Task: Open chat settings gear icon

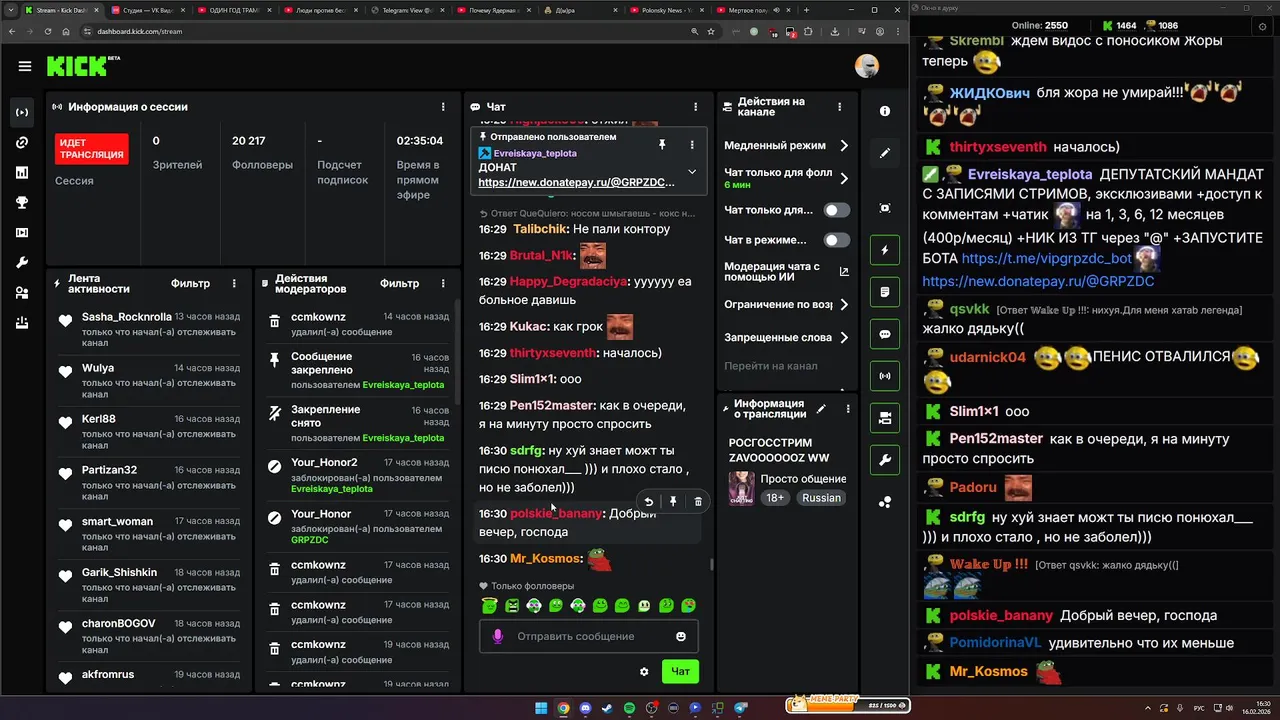Action: pos(644,671)
